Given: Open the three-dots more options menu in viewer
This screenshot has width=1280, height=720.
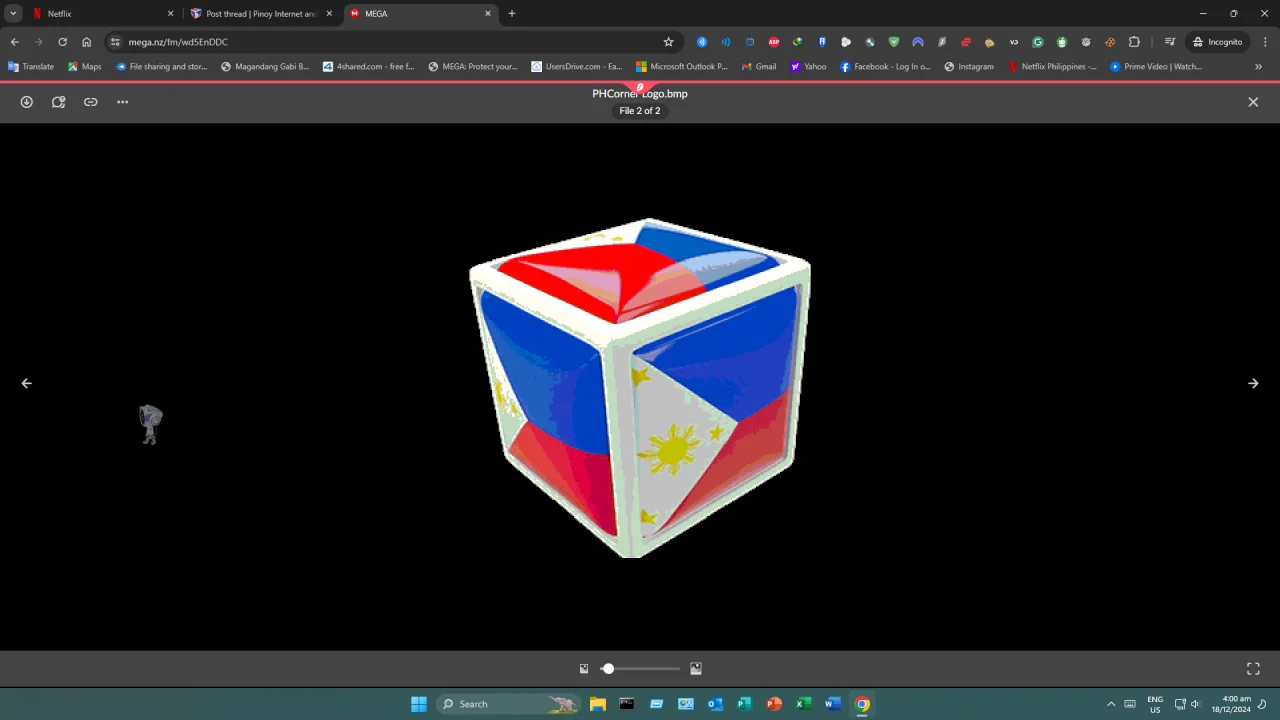Looking at the screenshot, I should (x=123, y=102).
